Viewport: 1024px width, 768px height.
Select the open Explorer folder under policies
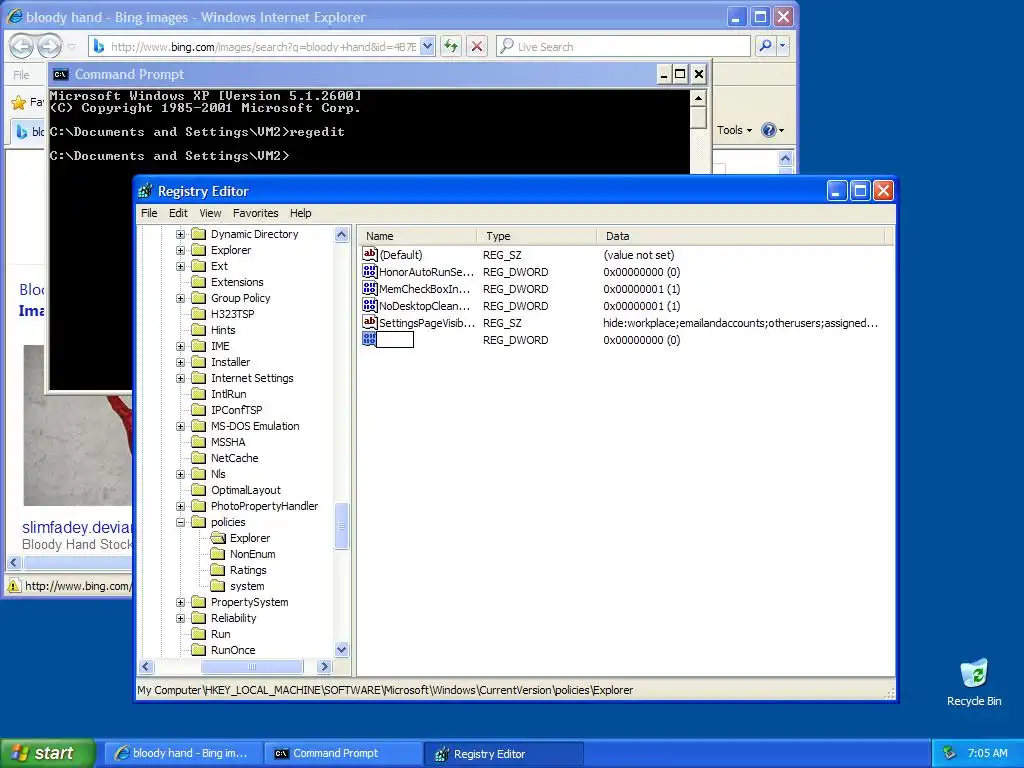pos(217,538)
